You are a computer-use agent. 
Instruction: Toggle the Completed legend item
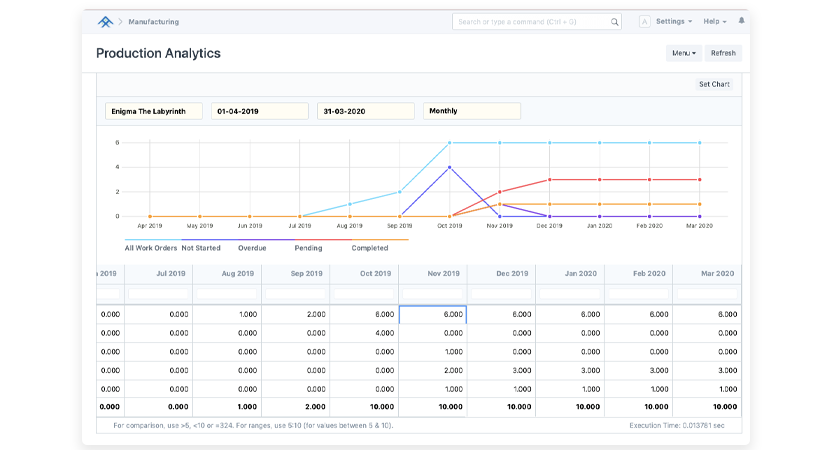(370, 248)
